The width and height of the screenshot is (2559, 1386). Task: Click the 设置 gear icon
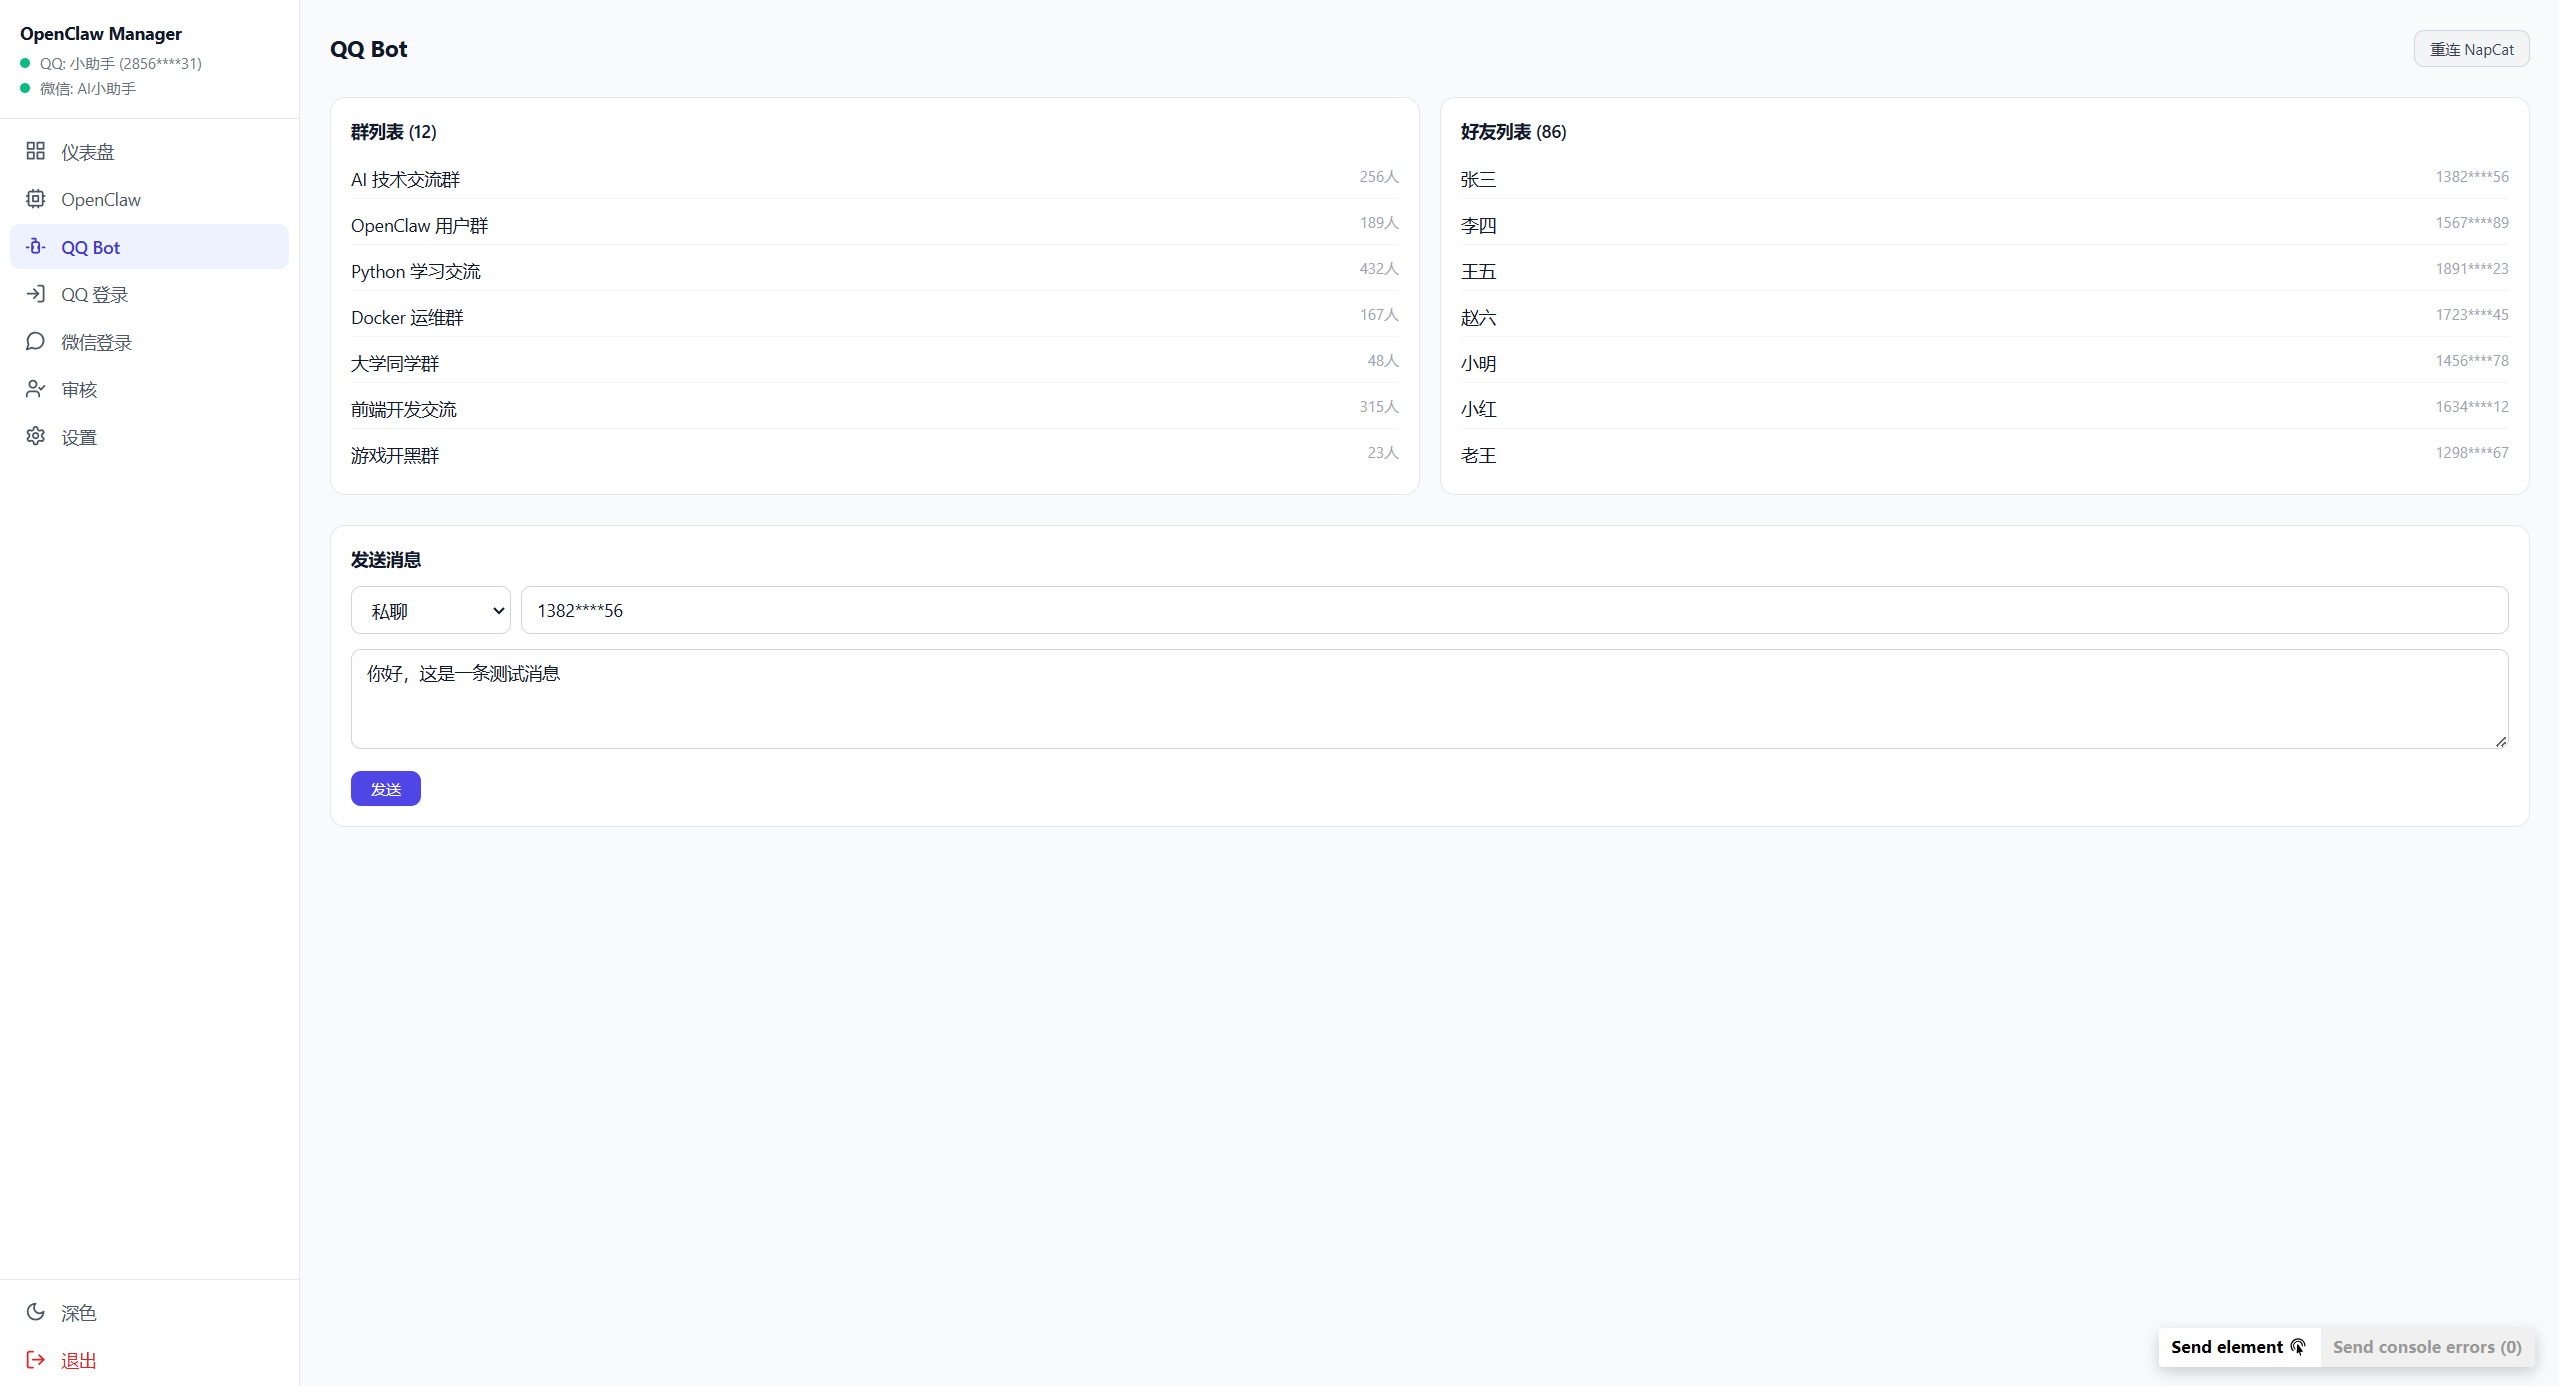(35, 436)
